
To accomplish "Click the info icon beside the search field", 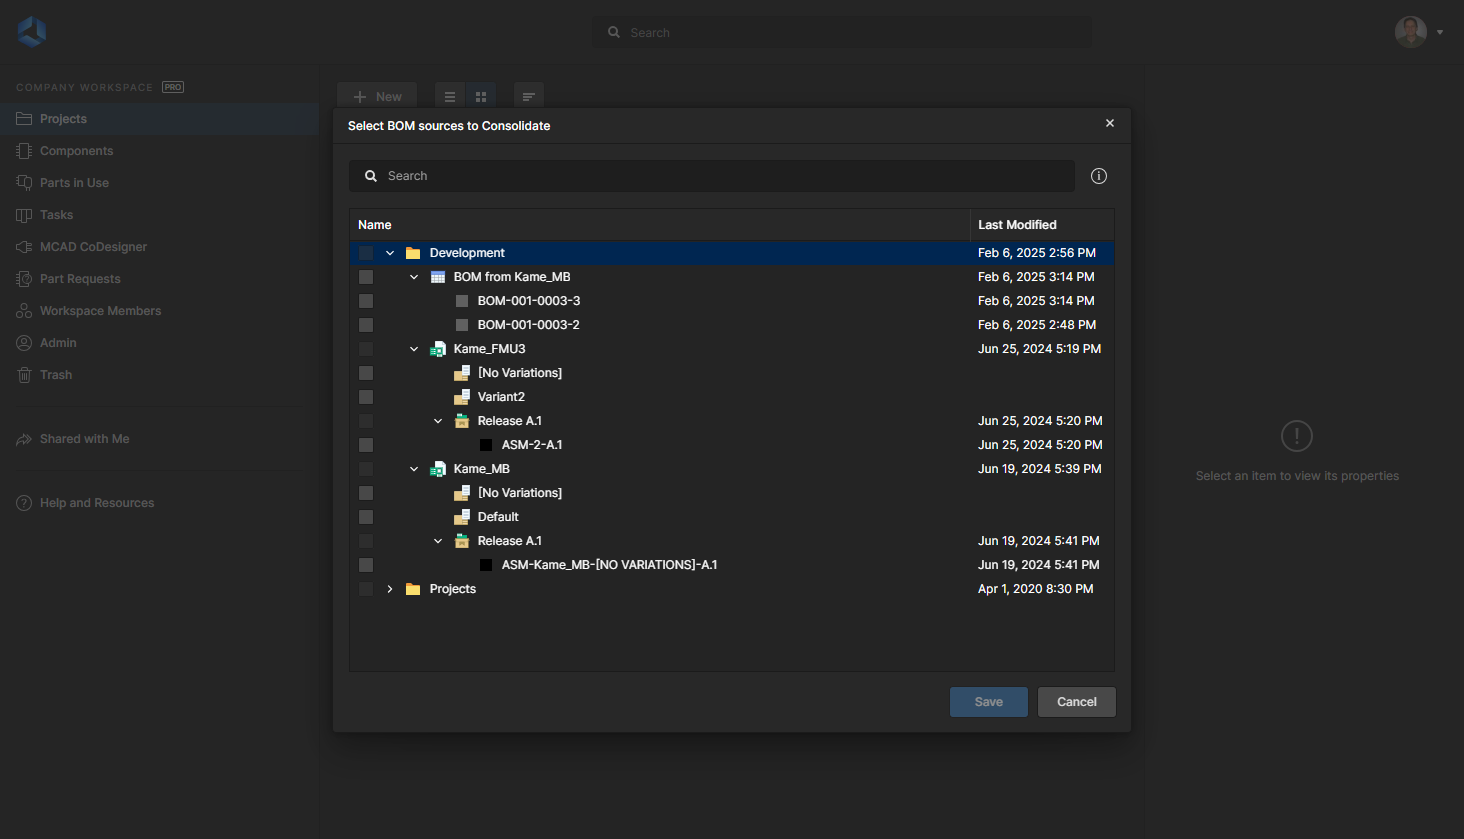I will pos(1099,176).
